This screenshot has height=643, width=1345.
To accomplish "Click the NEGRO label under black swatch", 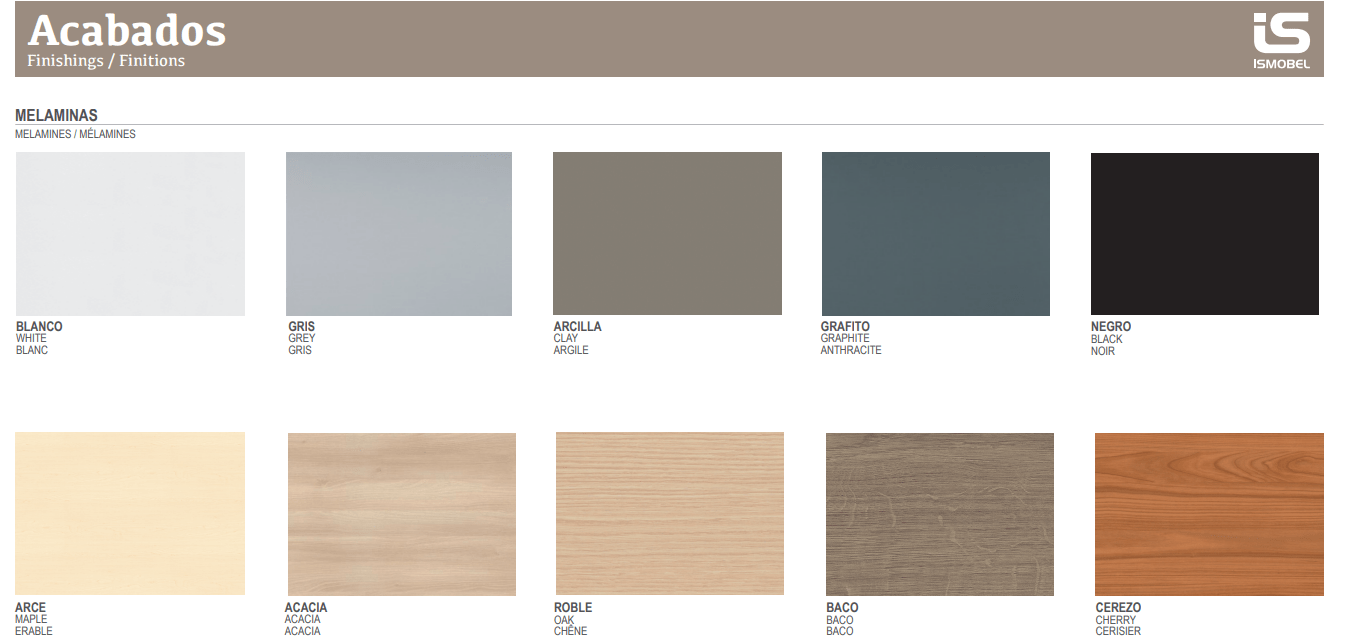I will 1111,327.
